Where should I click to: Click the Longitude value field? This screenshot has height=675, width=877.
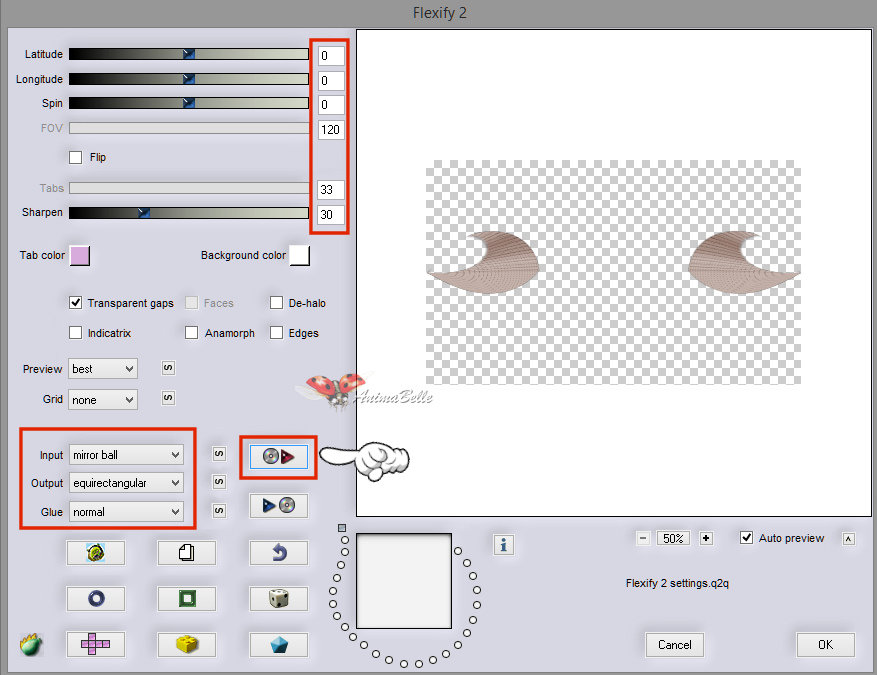click(331, 81)
